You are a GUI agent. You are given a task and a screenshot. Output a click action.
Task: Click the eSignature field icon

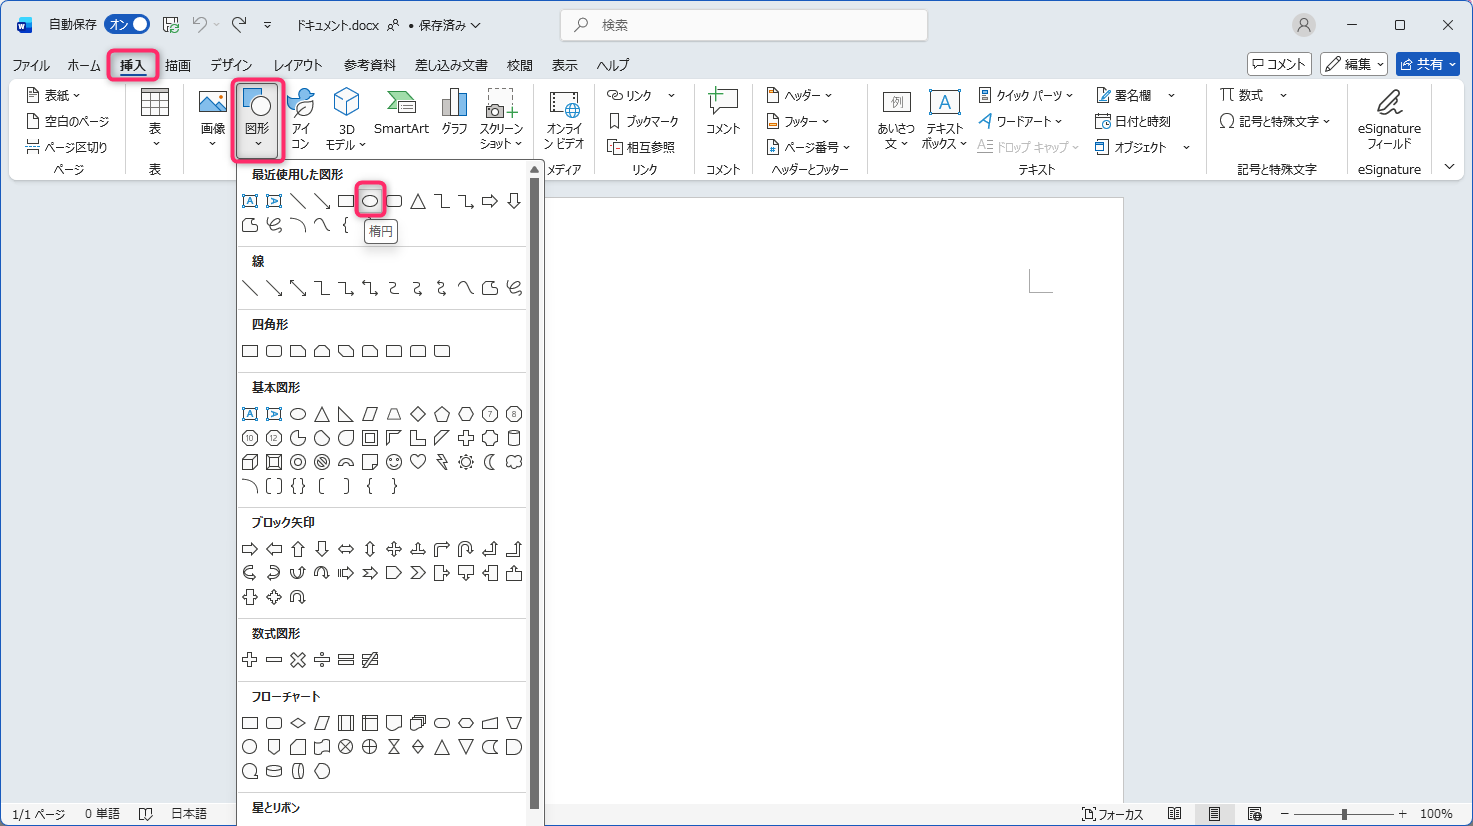point(1389,118)
